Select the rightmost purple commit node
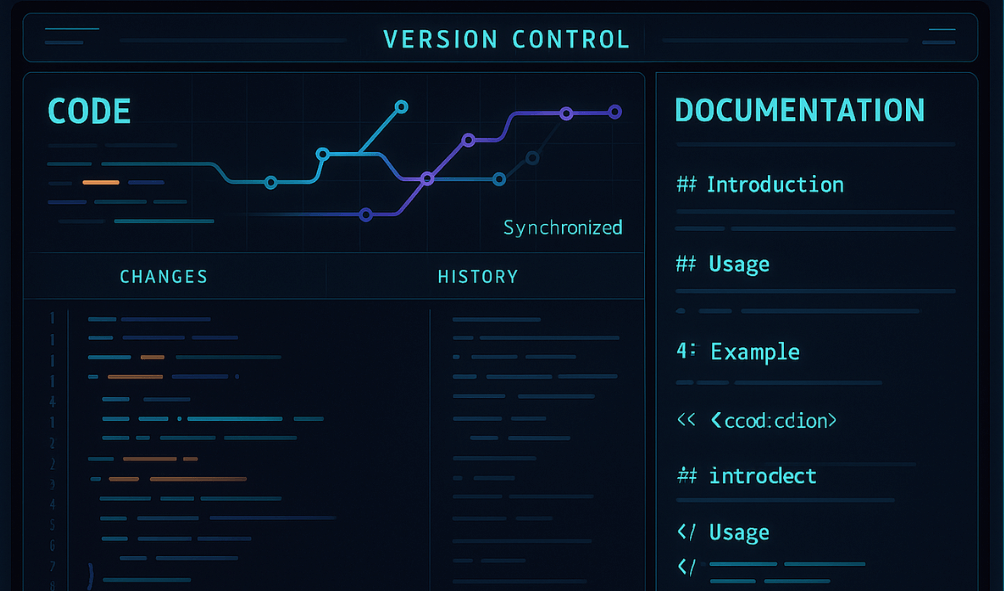 [615, 112]
